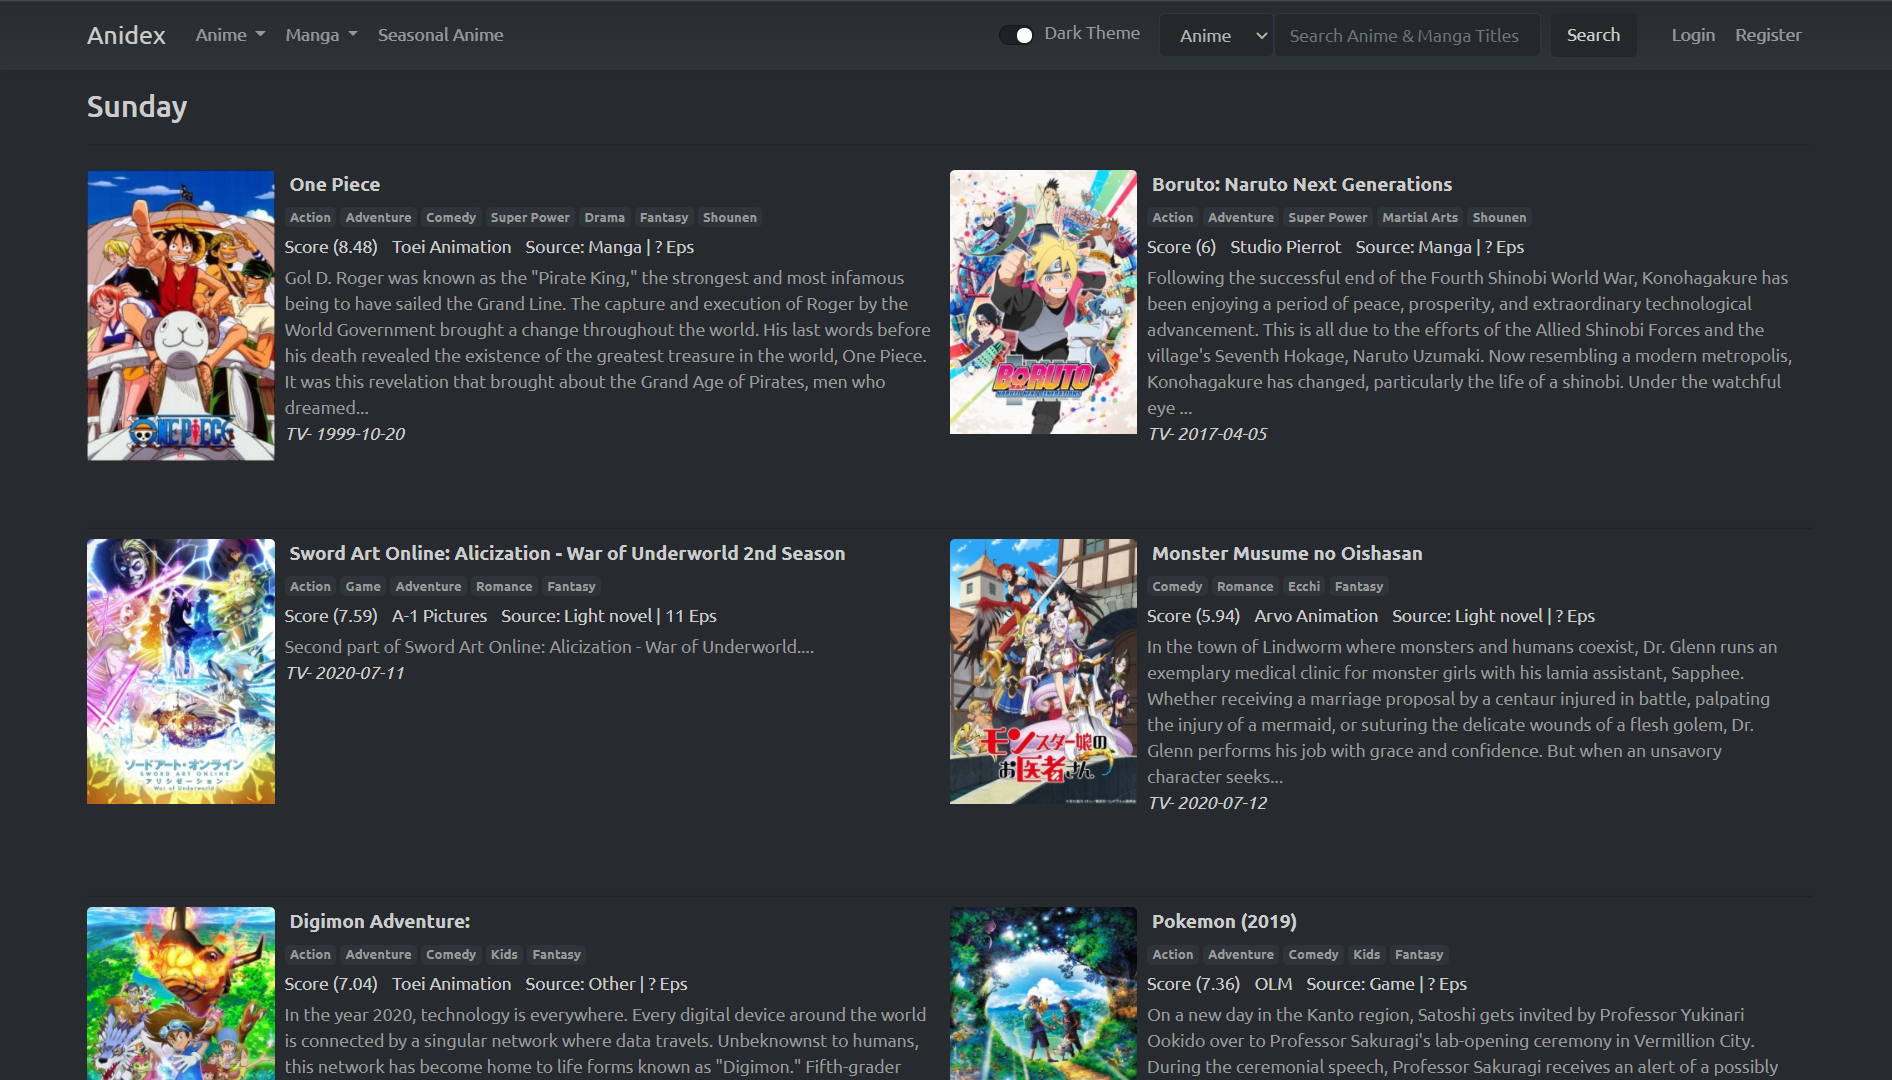Viewport: 1892px width, 1080px height.
Task: Select the Romance tag under Sword Art Online
Action: point(503,586)
